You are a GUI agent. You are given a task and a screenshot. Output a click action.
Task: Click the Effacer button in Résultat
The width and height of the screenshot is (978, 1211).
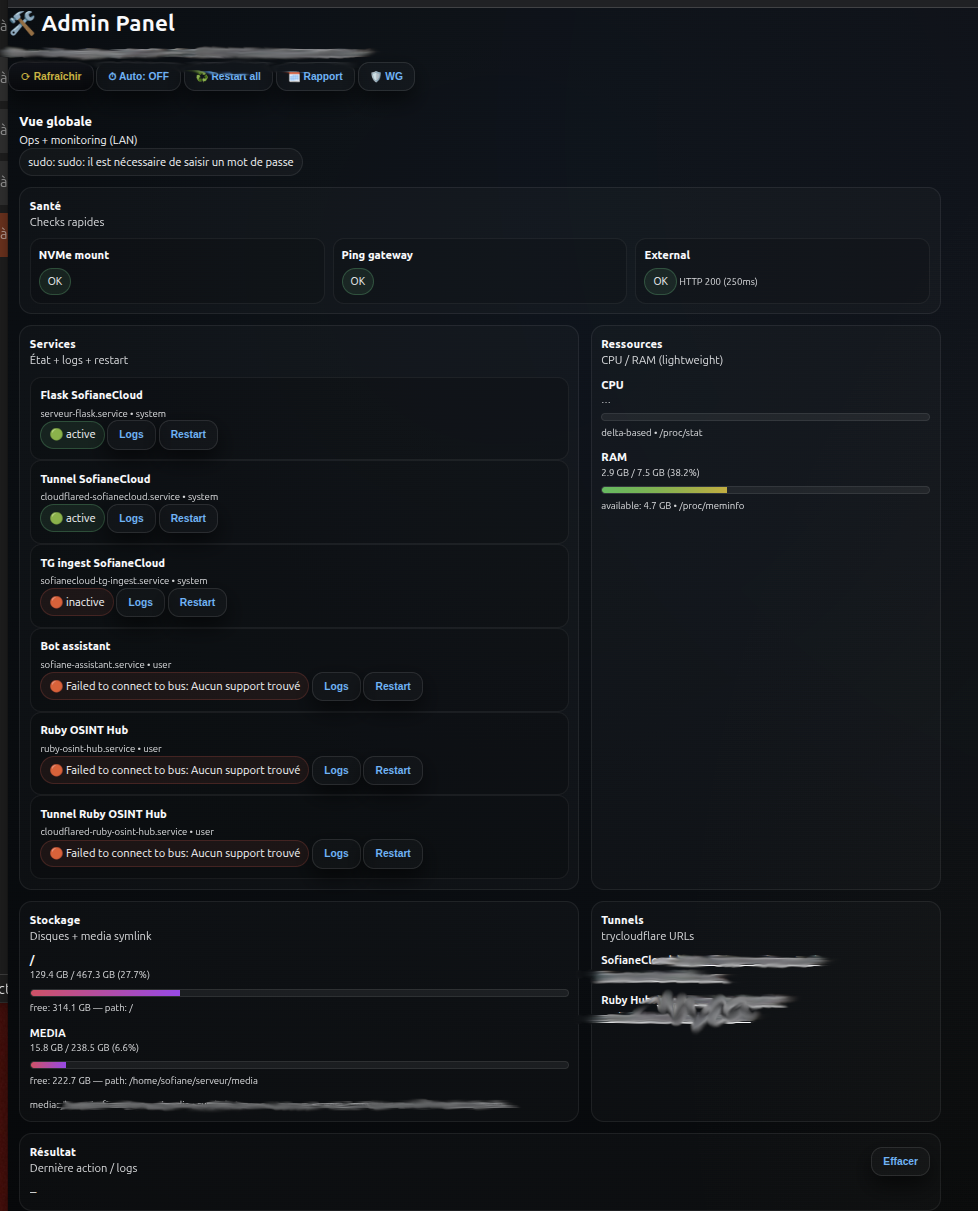pyautogui.click(x=900, y=1162)
